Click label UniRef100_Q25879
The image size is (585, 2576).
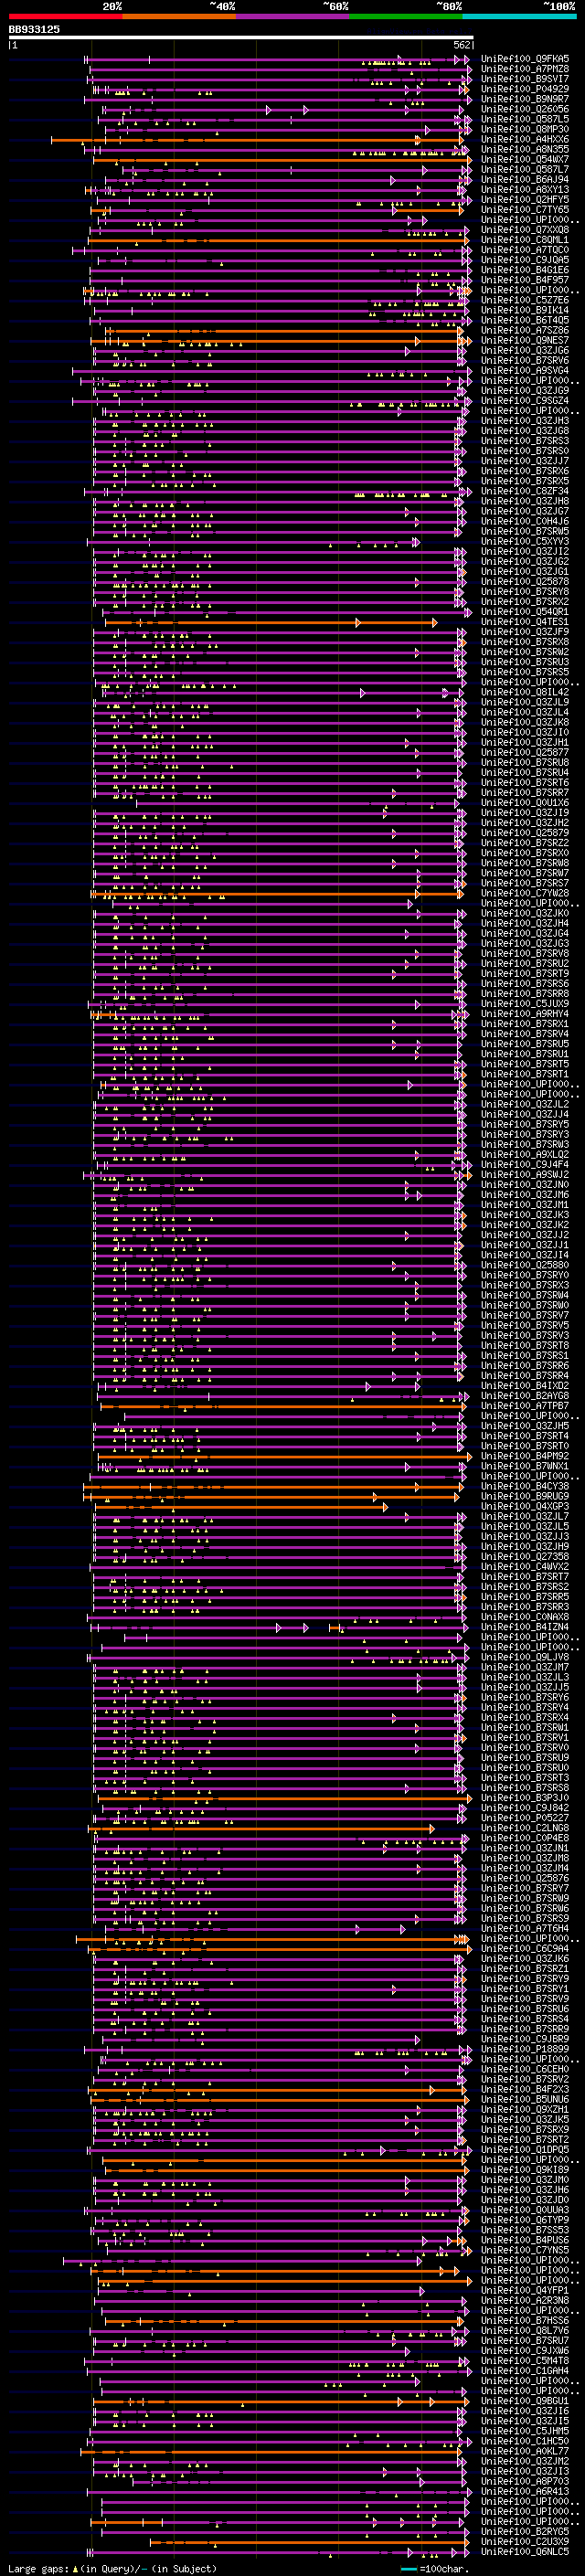click(x=525, y=832)
